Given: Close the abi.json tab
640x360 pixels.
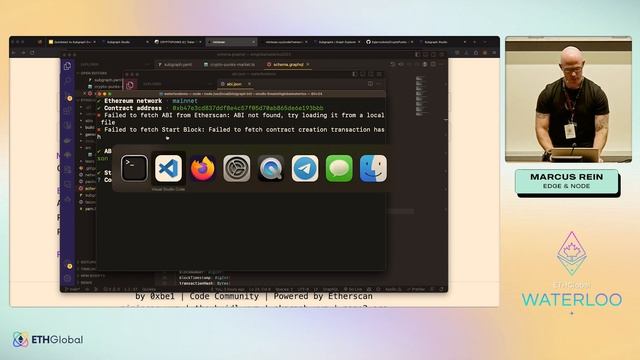Looking at the screenshot, I should pos(249,84).
